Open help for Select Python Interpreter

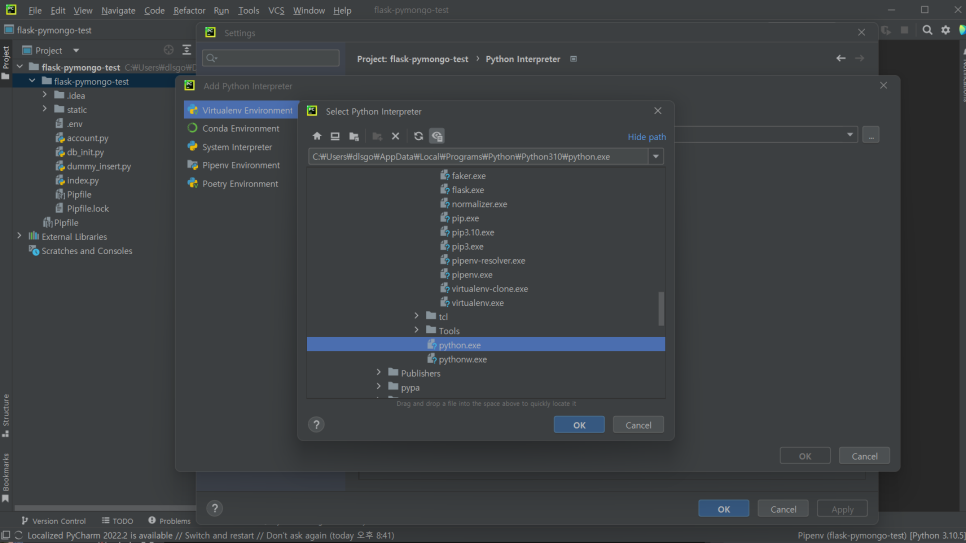click(316, 425)
